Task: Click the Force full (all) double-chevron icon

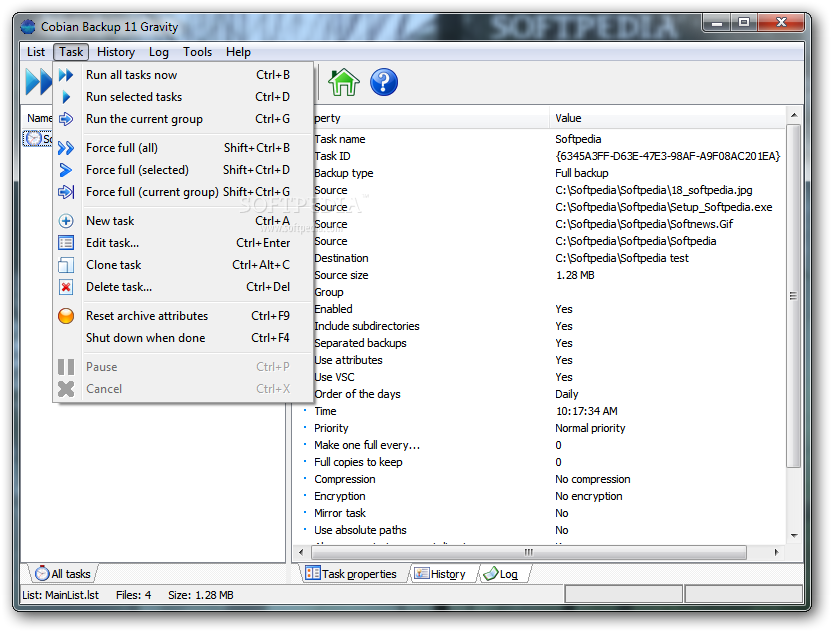Action: [x=66, y=148]
